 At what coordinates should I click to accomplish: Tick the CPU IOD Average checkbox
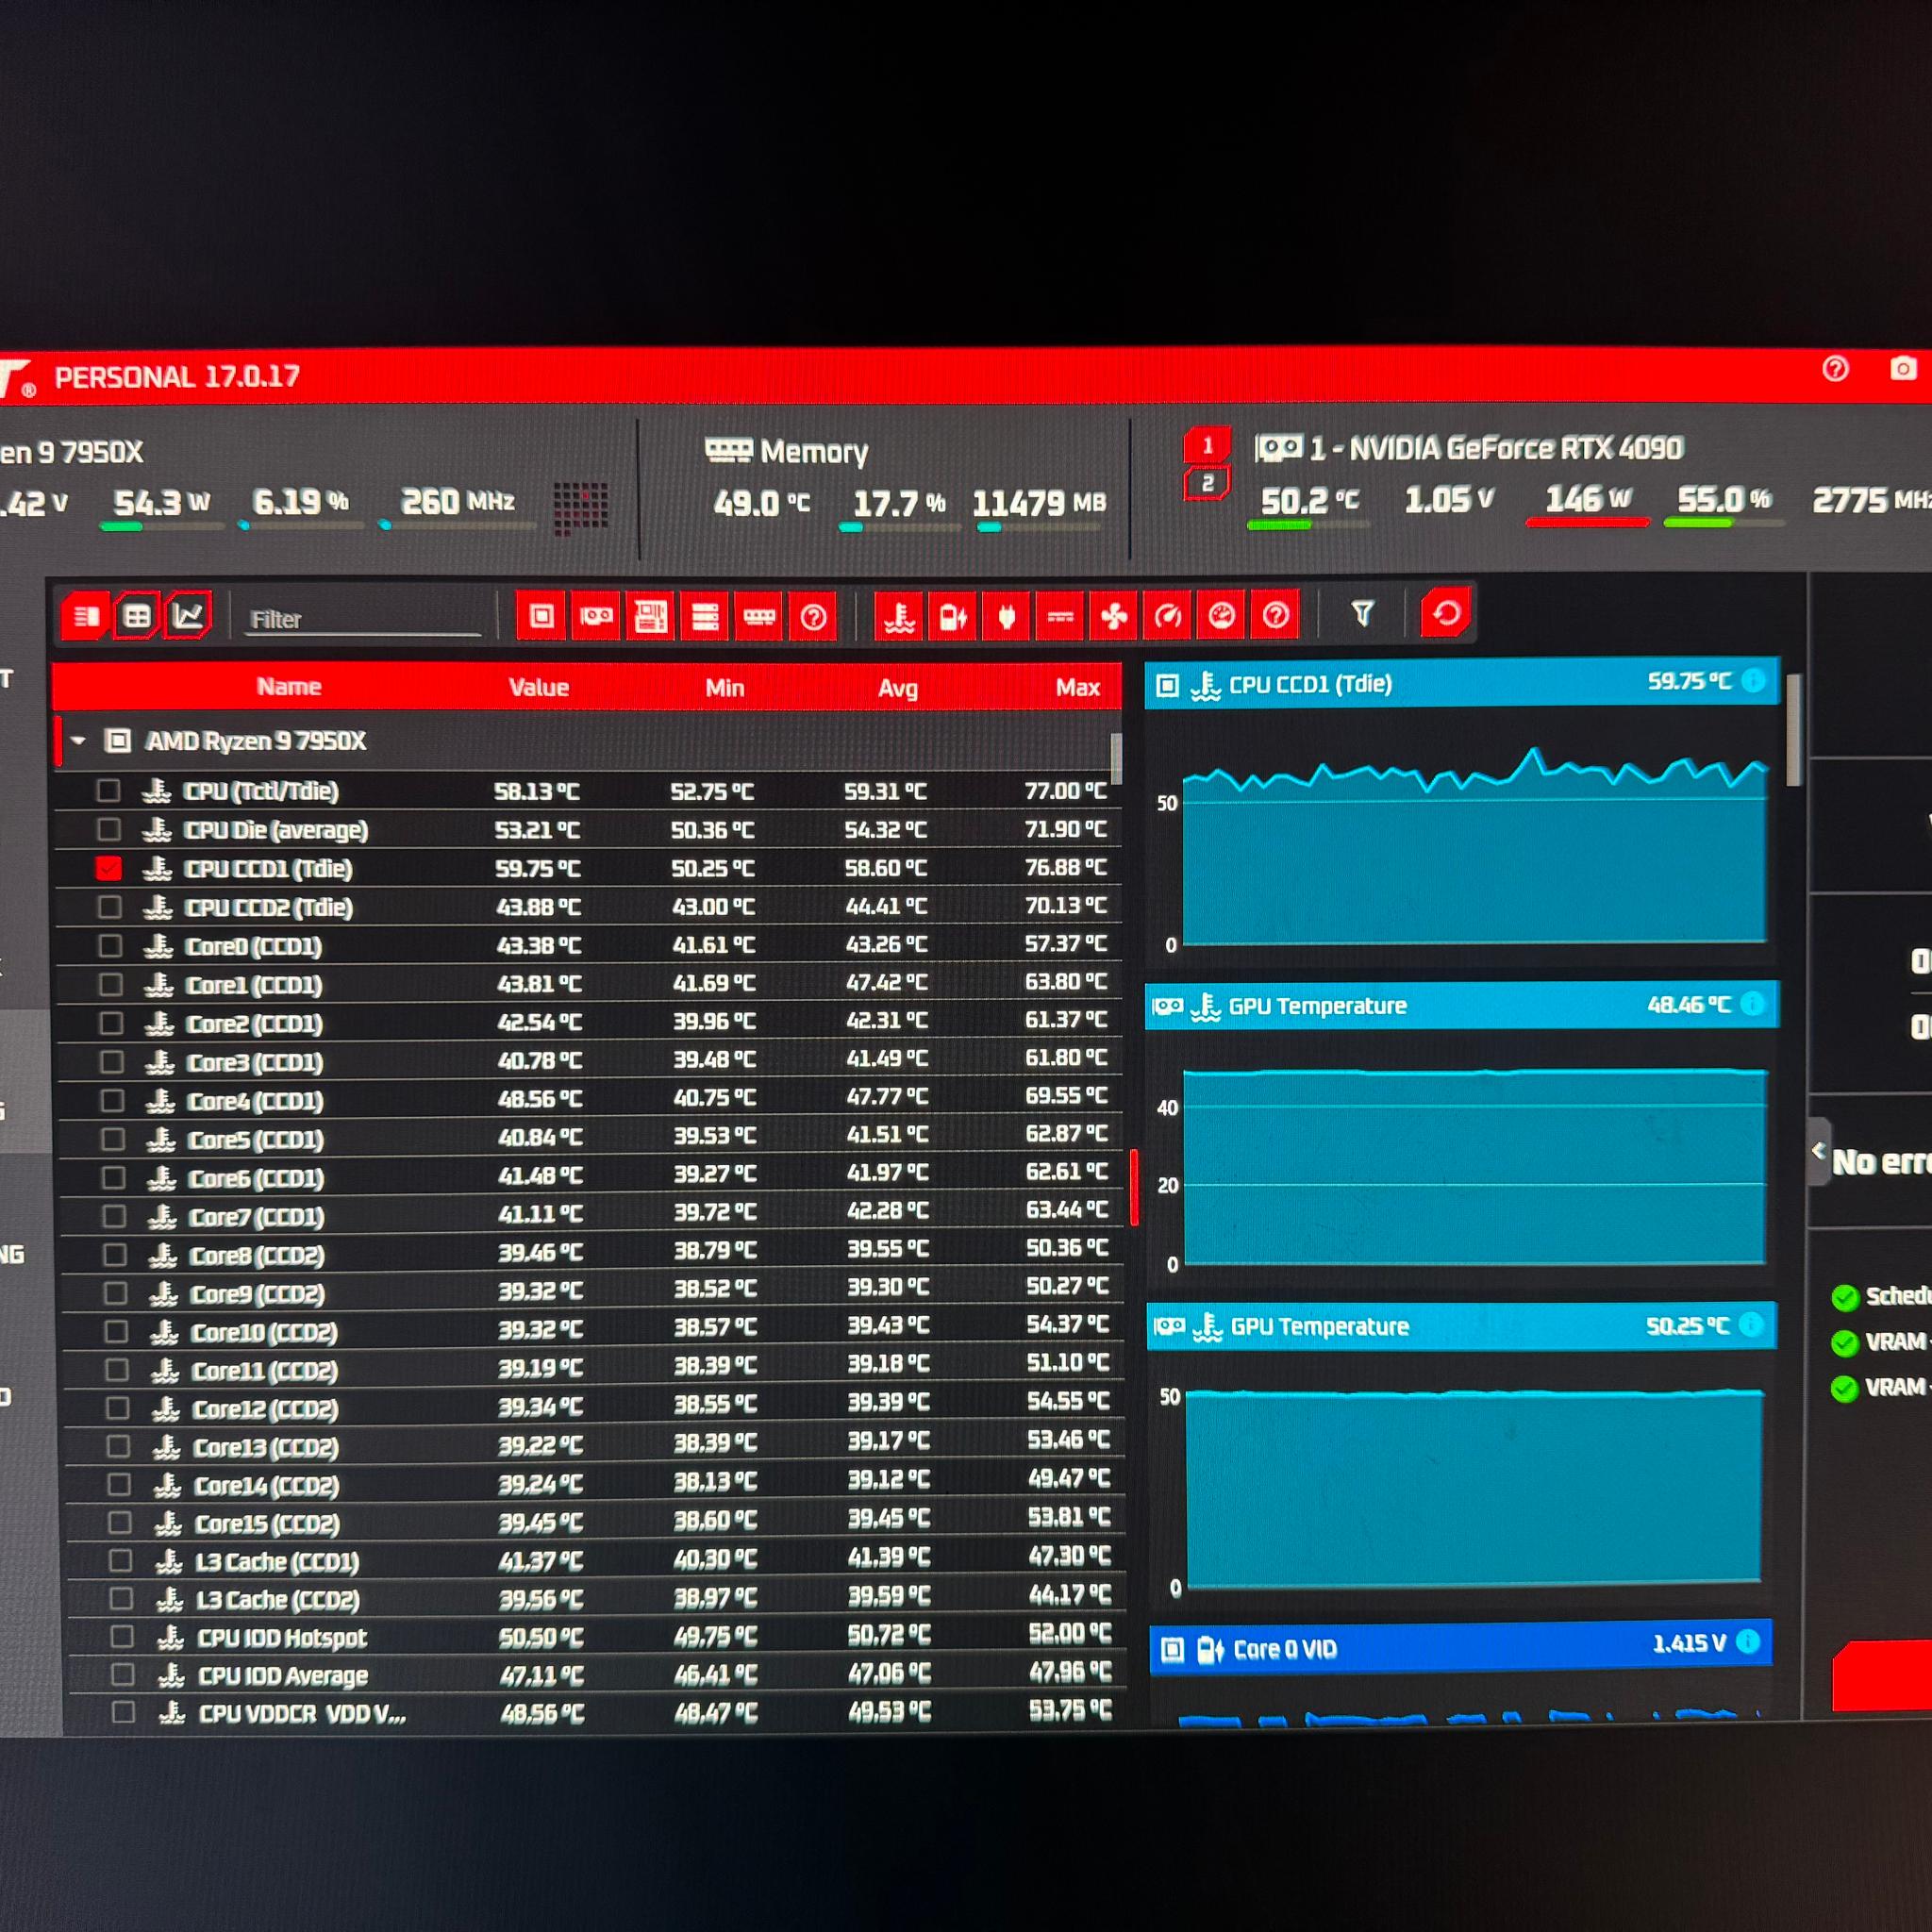point(123,1674)
